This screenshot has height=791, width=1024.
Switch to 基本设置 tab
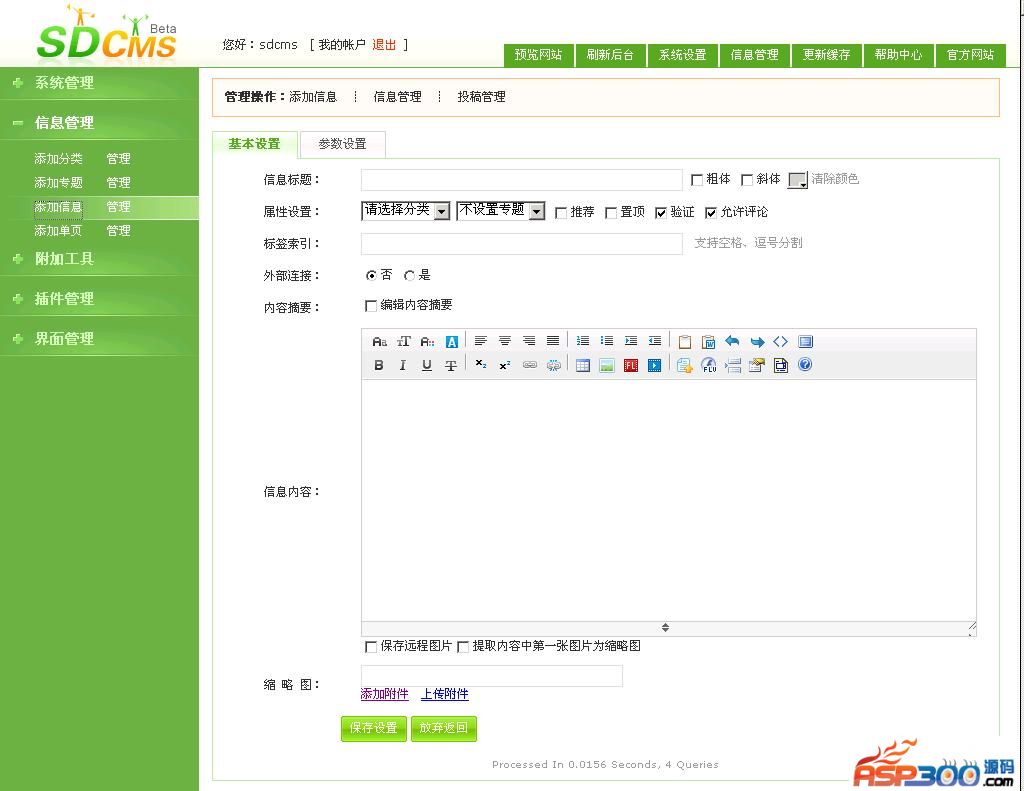pos(254,144)
